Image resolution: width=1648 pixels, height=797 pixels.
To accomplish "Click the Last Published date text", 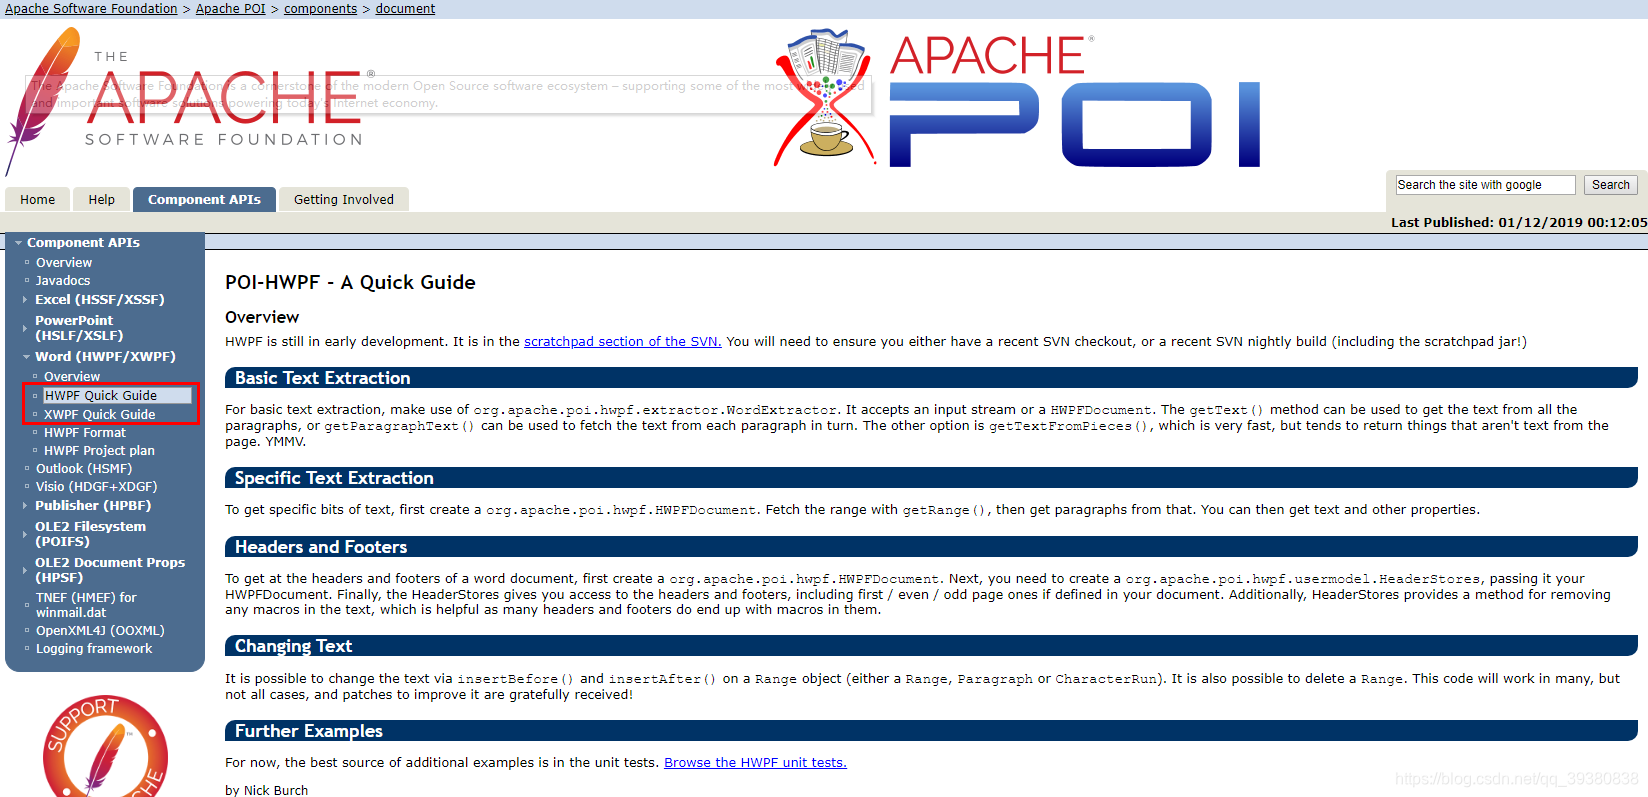I will click(x=1519, y=222).
